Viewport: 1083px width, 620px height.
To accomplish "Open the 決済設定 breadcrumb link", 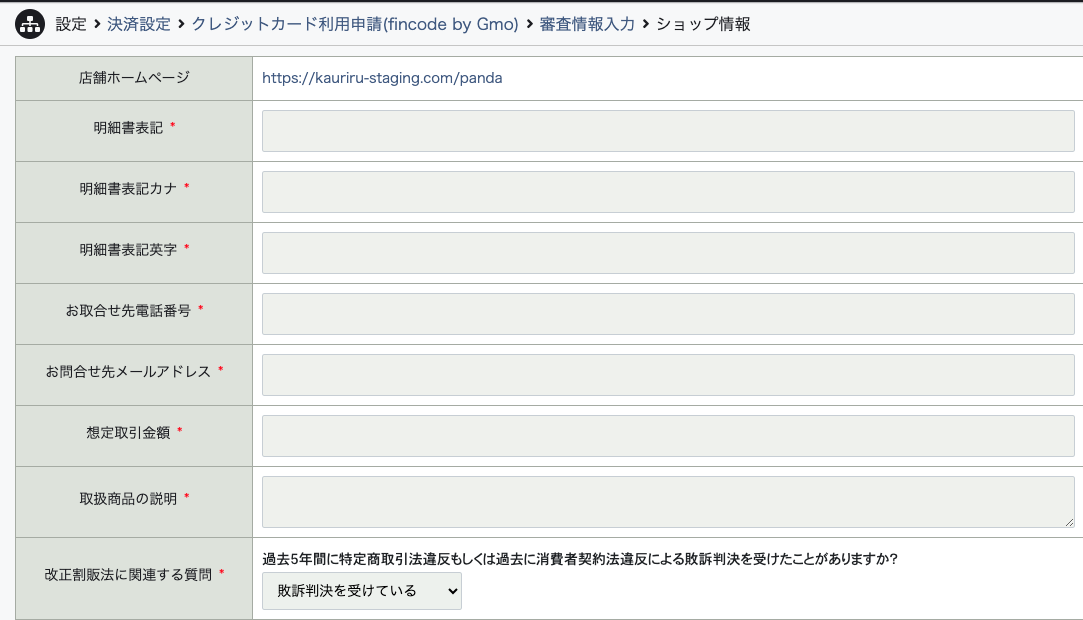I will click(139, 25).
